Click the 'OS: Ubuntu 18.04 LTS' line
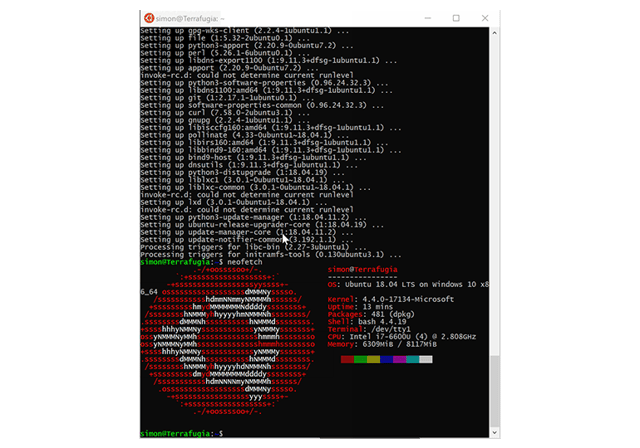Image resolution: width=640 pixels, height=448 pixels. [408, 284]
